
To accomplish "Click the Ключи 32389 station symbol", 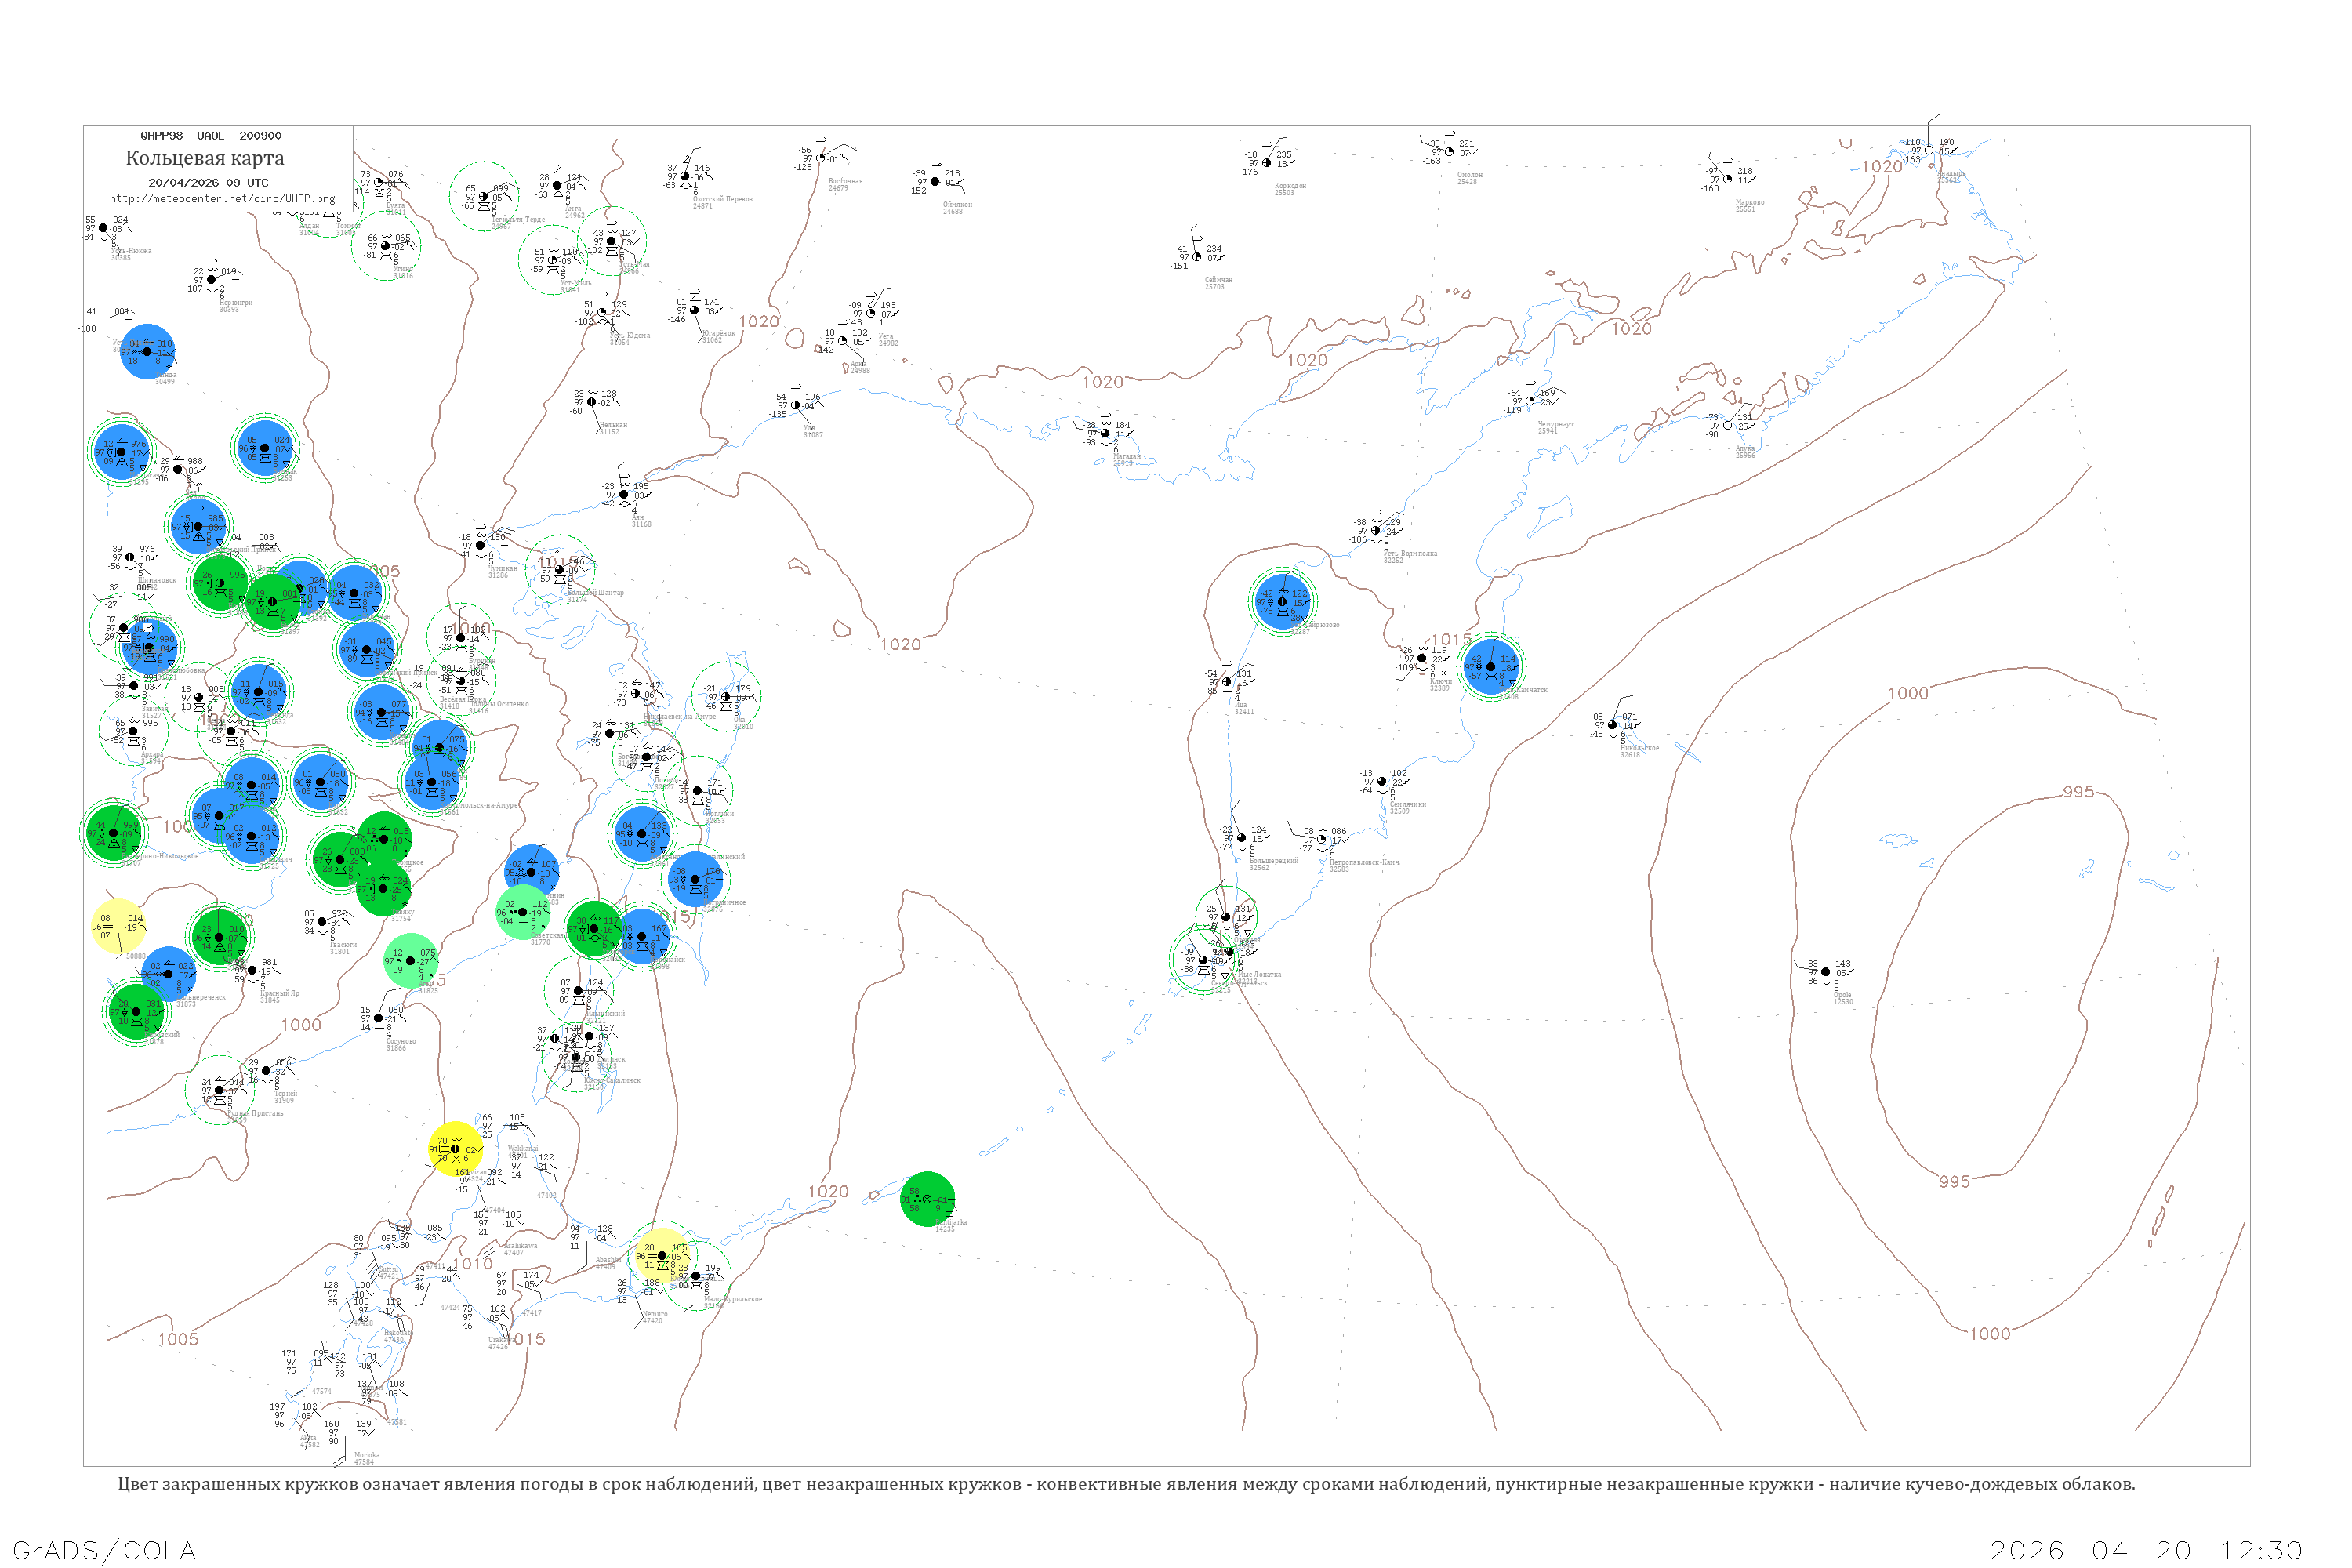I will (x=1422, y=659).
